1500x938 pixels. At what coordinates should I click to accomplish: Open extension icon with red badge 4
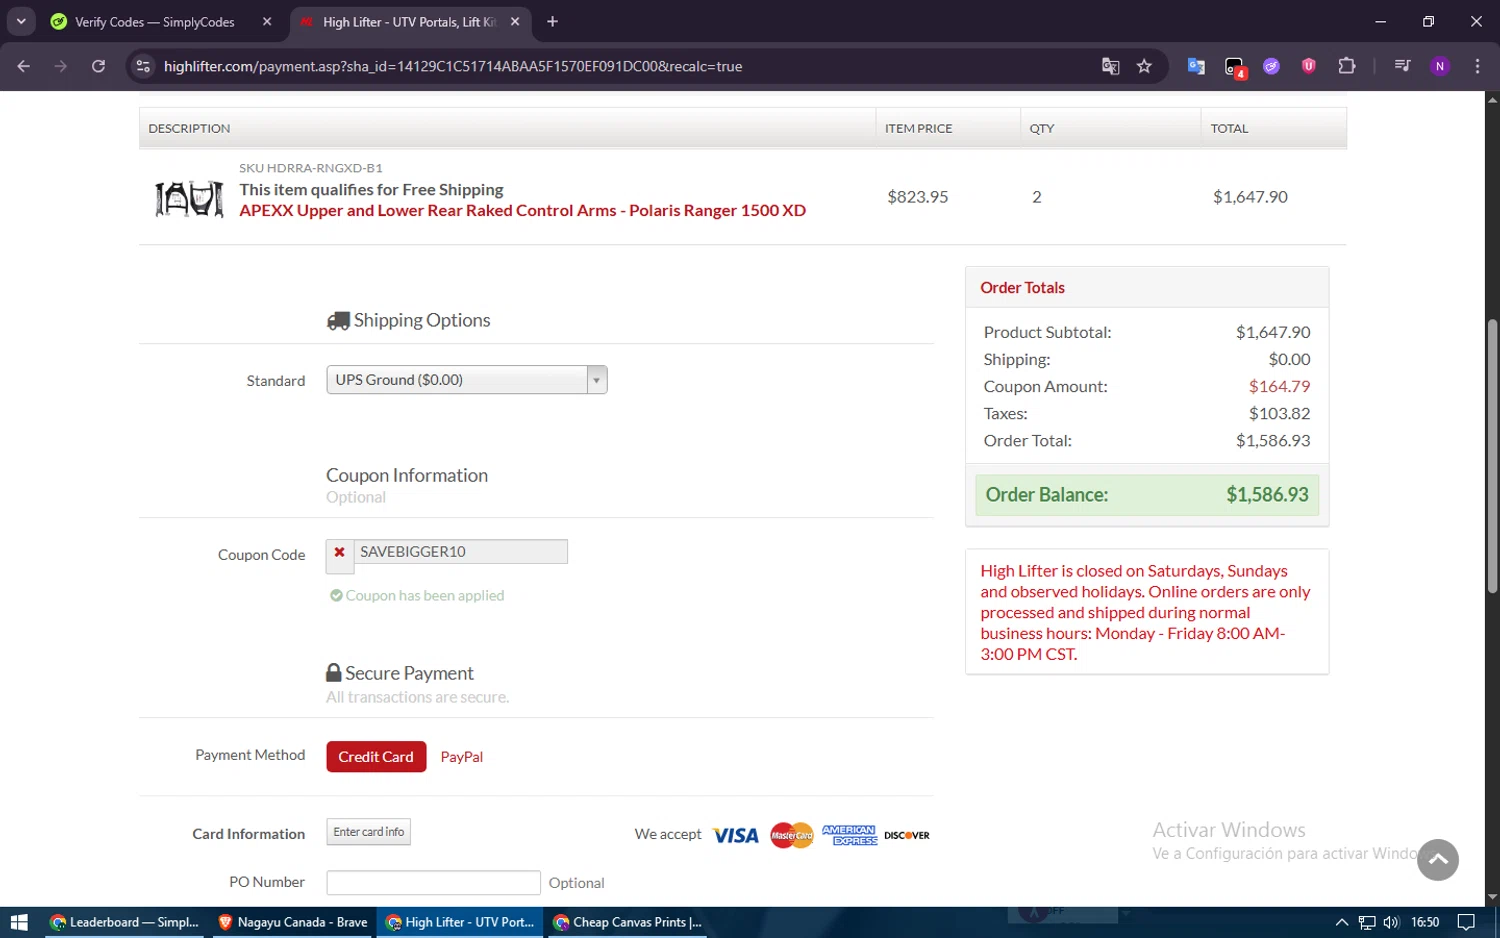pyautogui.click(x=1235, y=67)
